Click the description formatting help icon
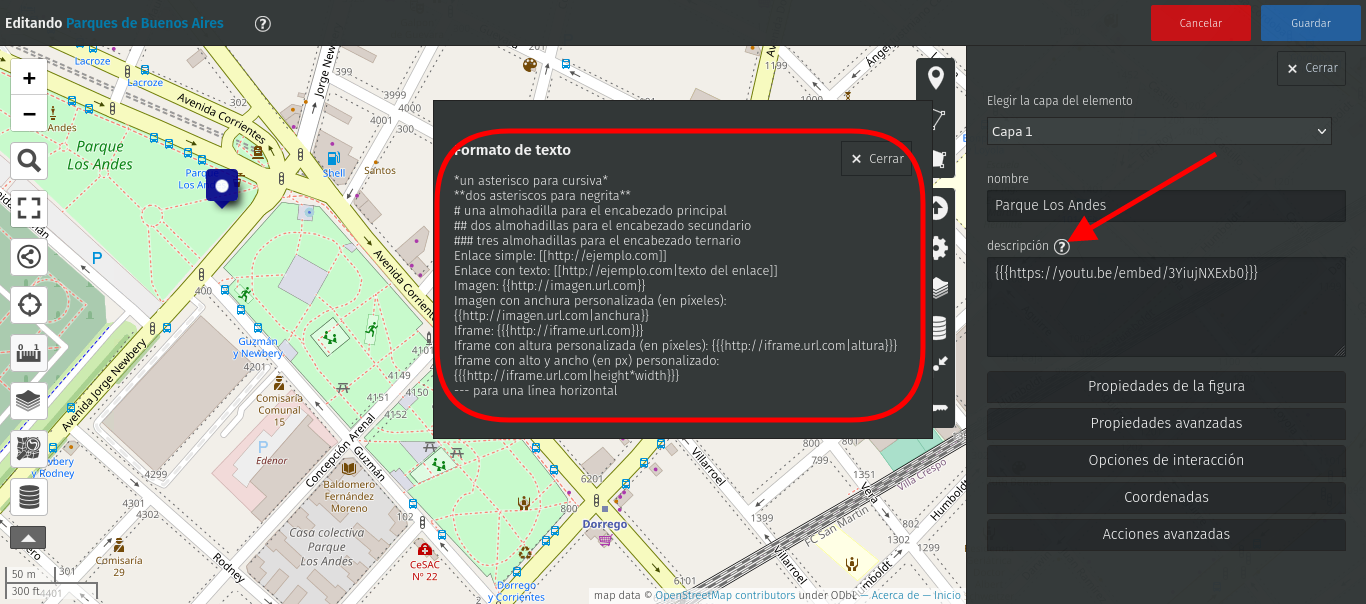This screenshot has height=604, width=1366. 1062,247
